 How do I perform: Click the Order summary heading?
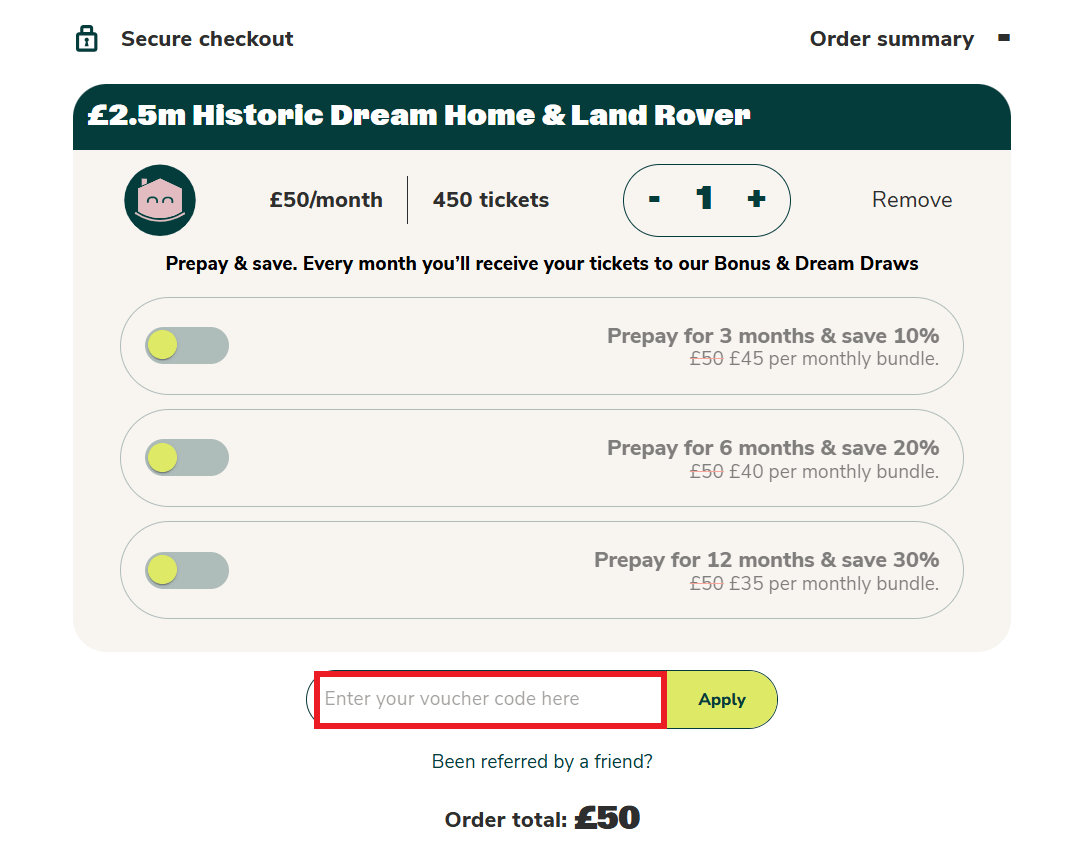tap(891, 39)
